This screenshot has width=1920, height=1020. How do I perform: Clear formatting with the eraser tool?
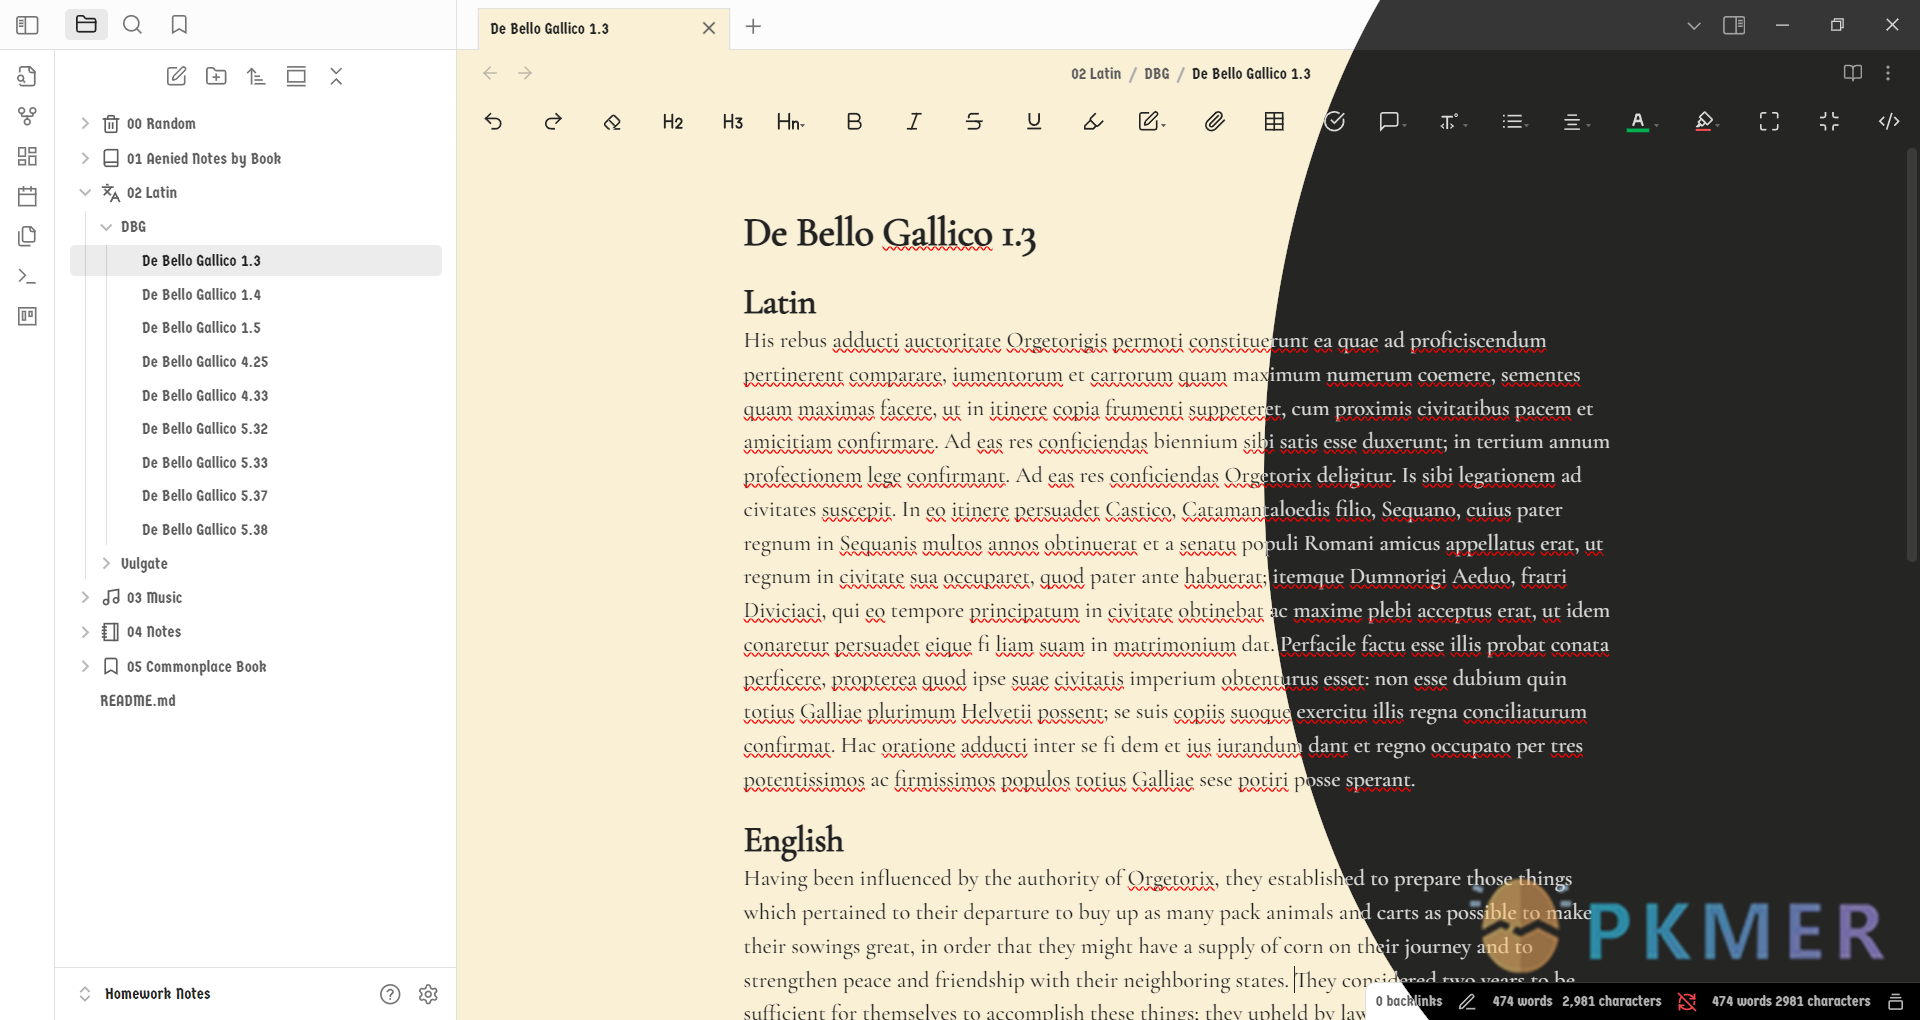tap(612, 122)
